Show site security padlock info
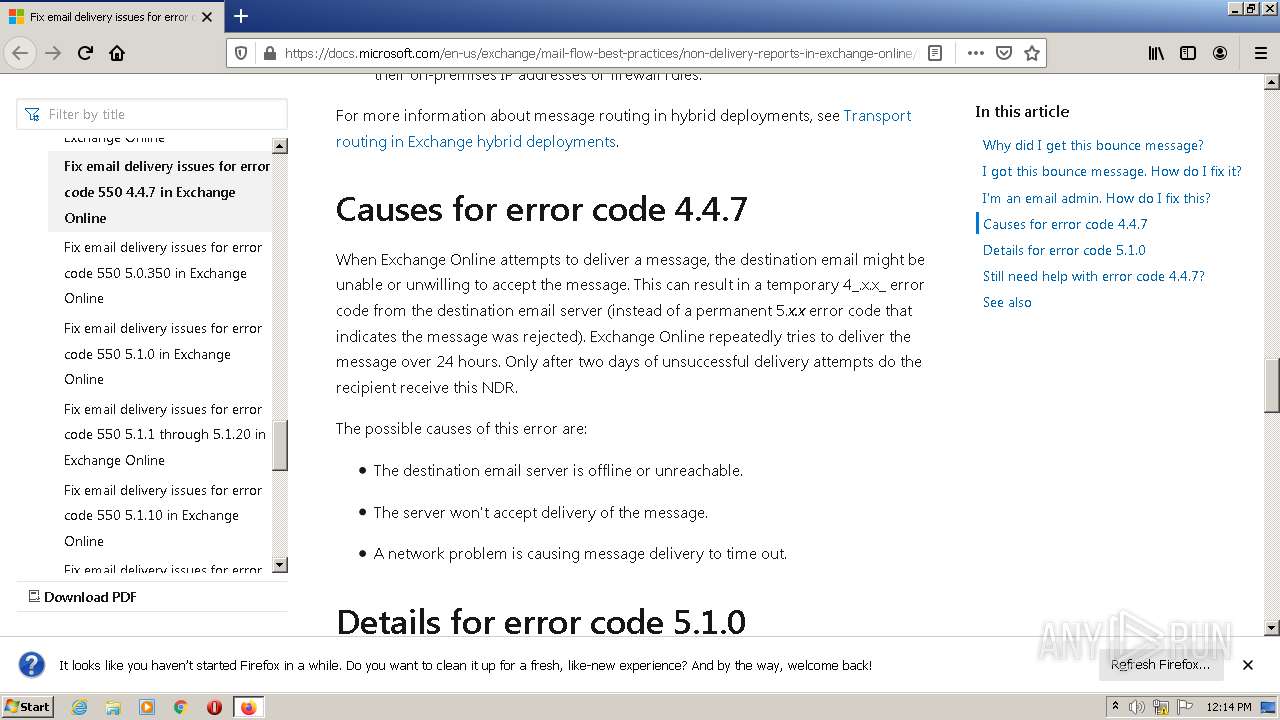Image resolution: width=1280 pixels, height=720 pixels. click(x=269, y=53)
